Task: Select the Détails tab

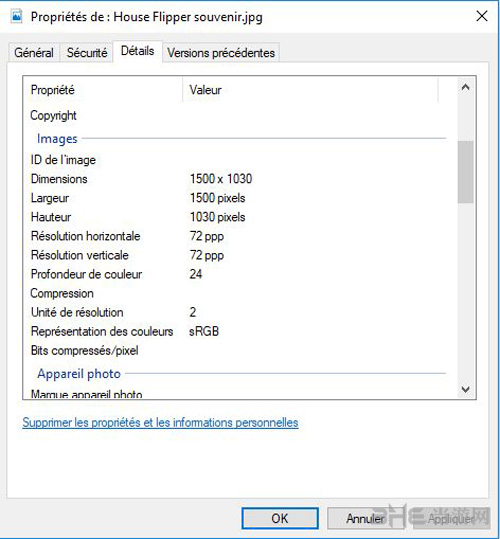Action: 137,51
